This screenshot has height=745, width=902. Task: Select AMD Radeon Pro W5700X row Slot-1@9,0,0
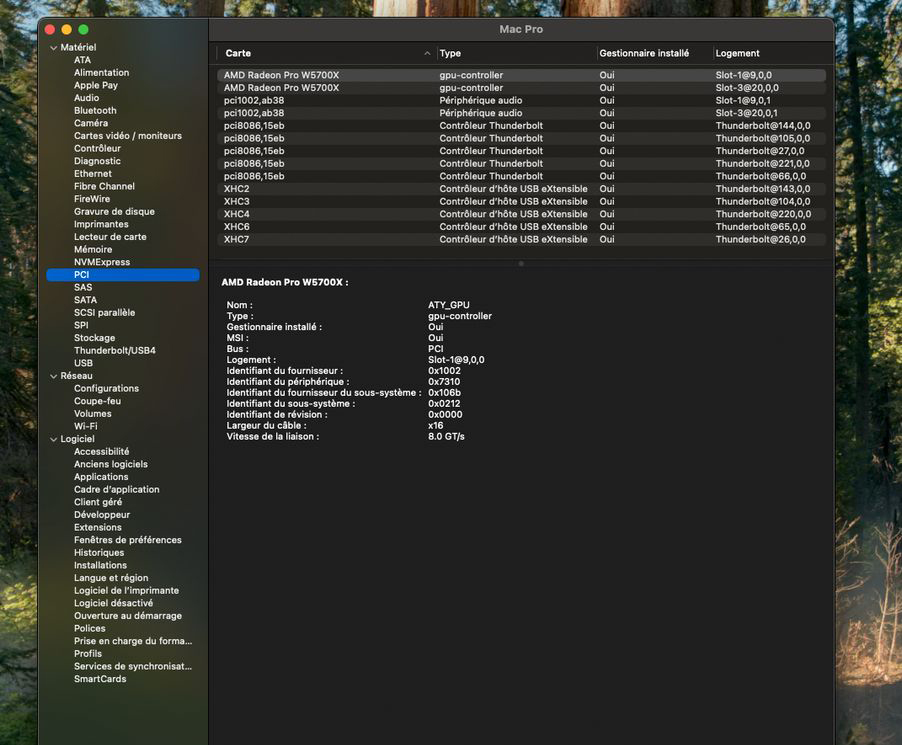(x=521, y=75)
